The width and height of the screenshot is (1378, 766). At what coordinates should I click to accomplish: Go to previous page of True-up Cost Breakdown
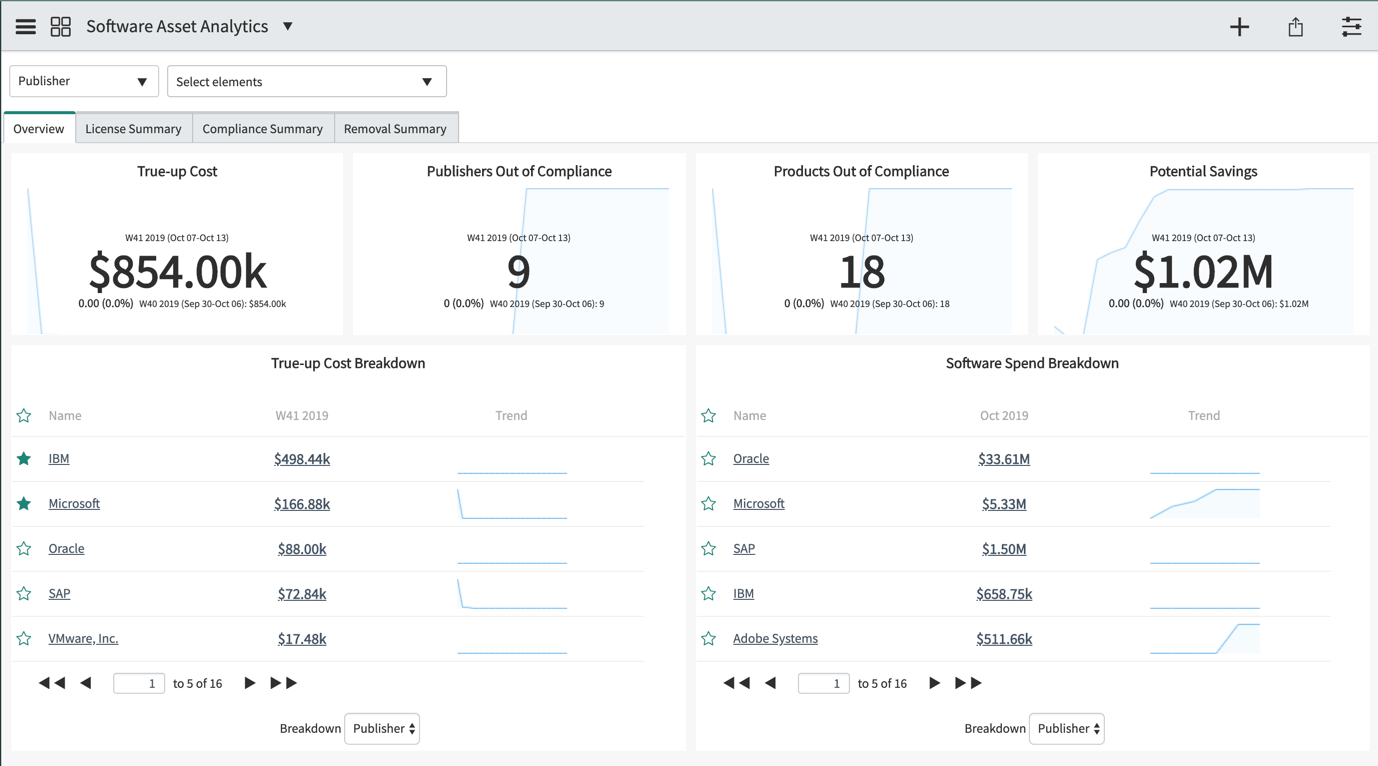click(x=86, y=683)
